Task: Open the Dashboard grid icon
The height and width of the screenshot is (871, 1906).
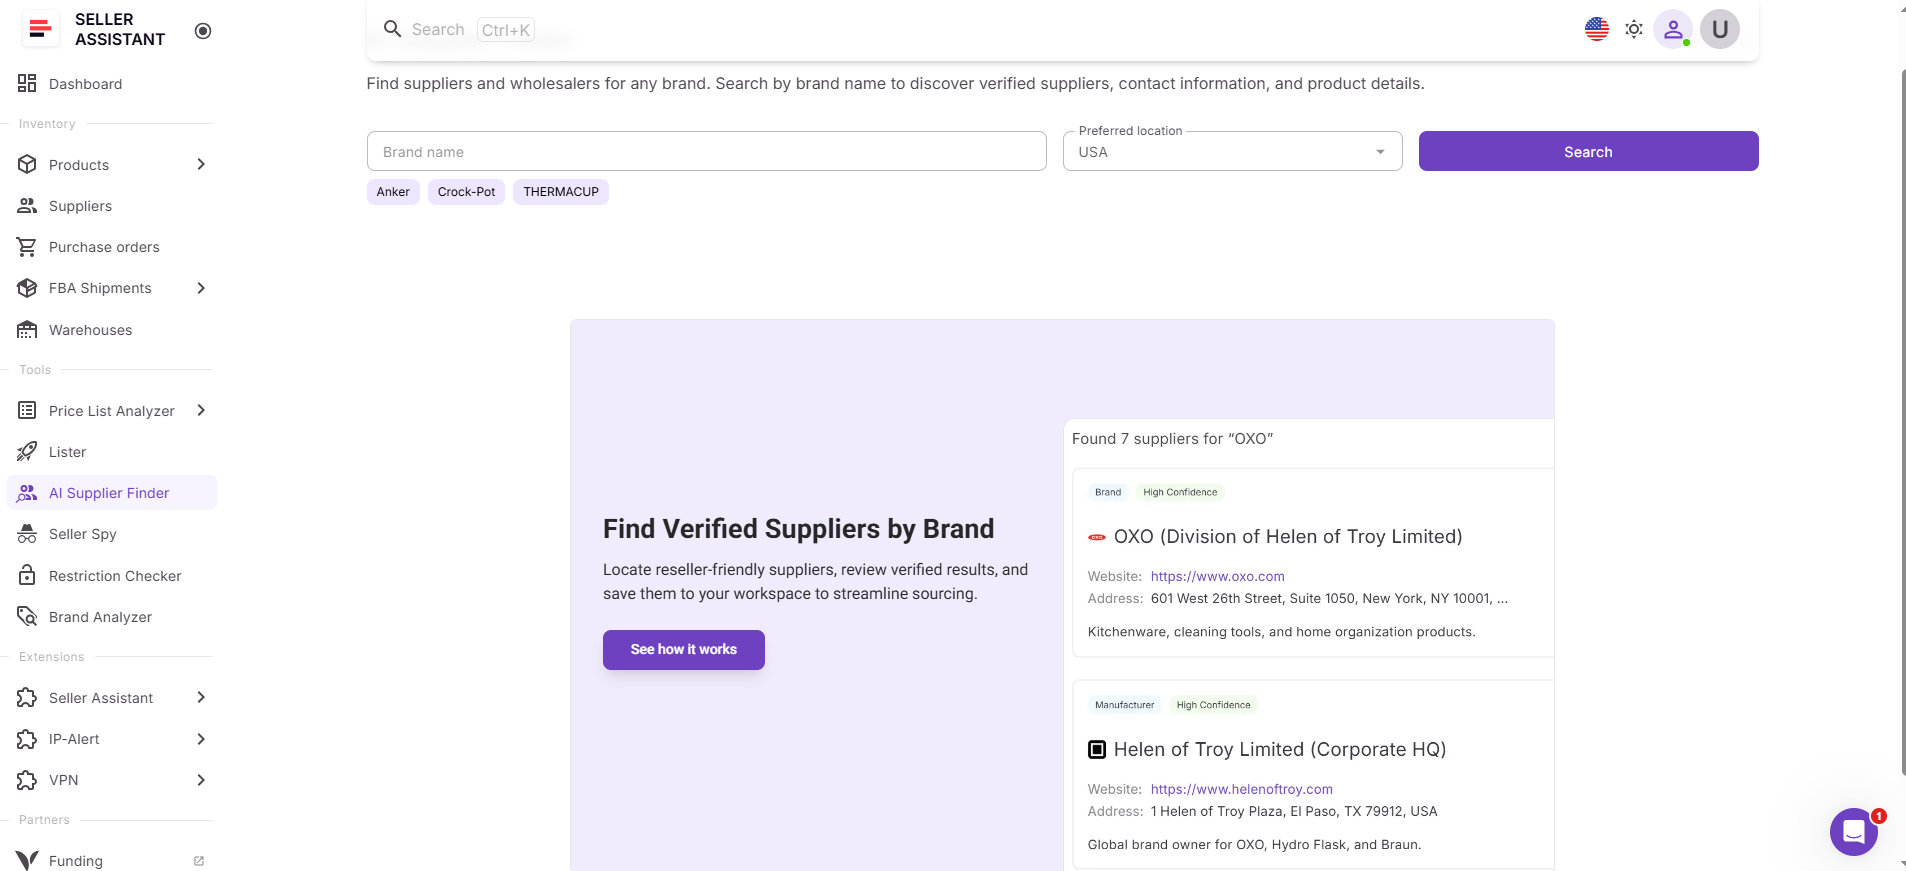Action: pyautogui.click(x=27, y=83)
